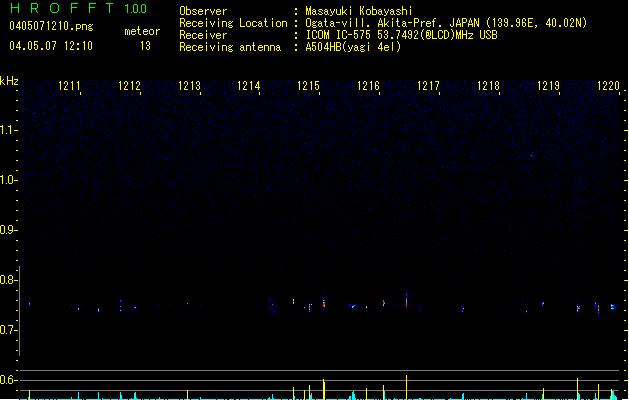This screenshot has width=629, height=400.
Task: Select the Ogata-vill. Akita-Pref. JAPAN location text
Action: point(446,23)
